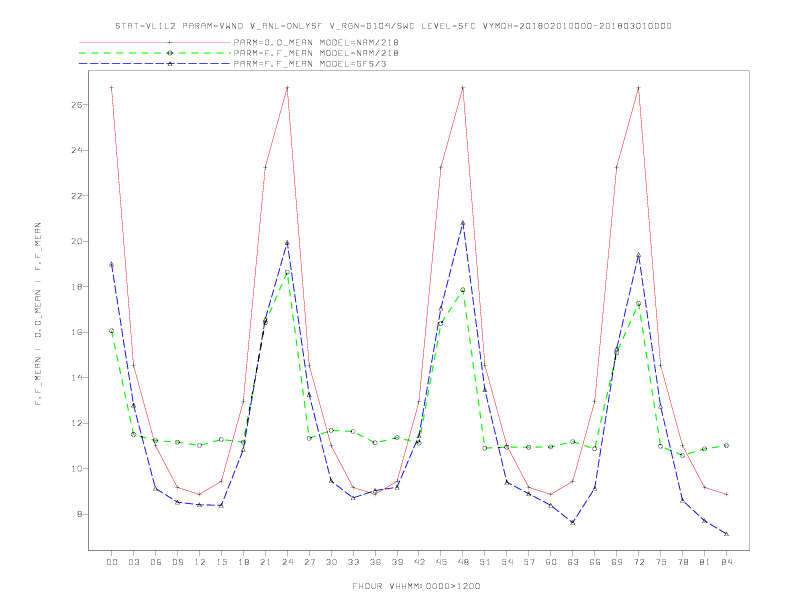The image size is (792, 612).
Task: Click y-axis tick label 8
Action: pyautogui.click(x=80, y=514)
